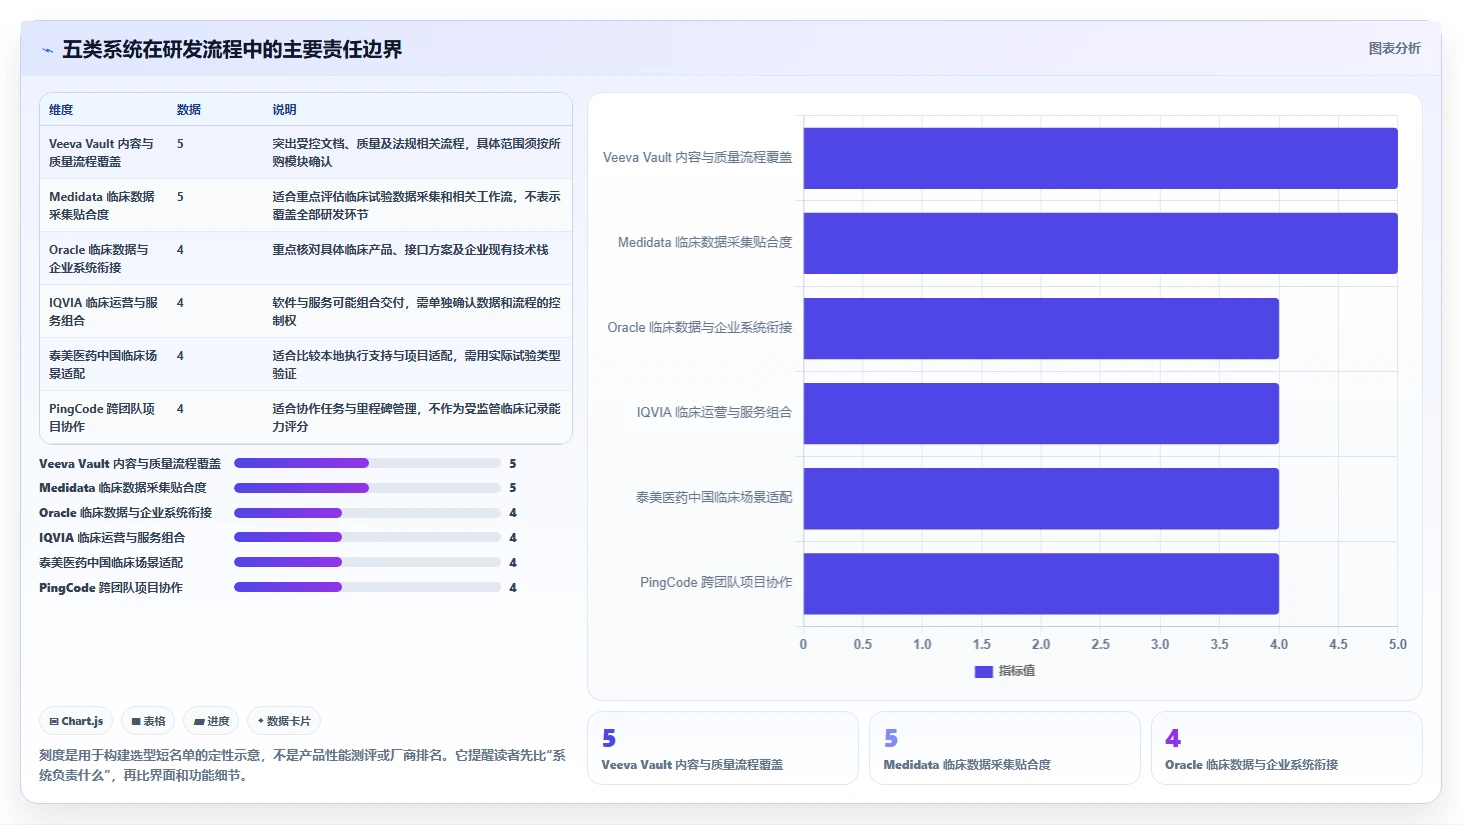Select table row Veeva Vault 内容与质量流程覆盖
The height and width of the screenshot is (825, 1462).
tap(306, 152)
